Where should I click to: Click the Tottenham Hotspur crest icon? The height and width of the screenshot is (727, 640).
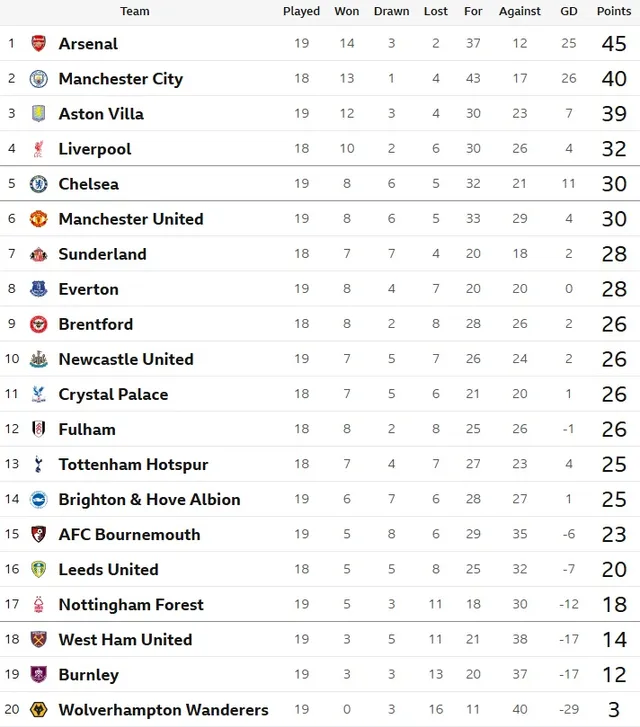(x=39, y=464)
